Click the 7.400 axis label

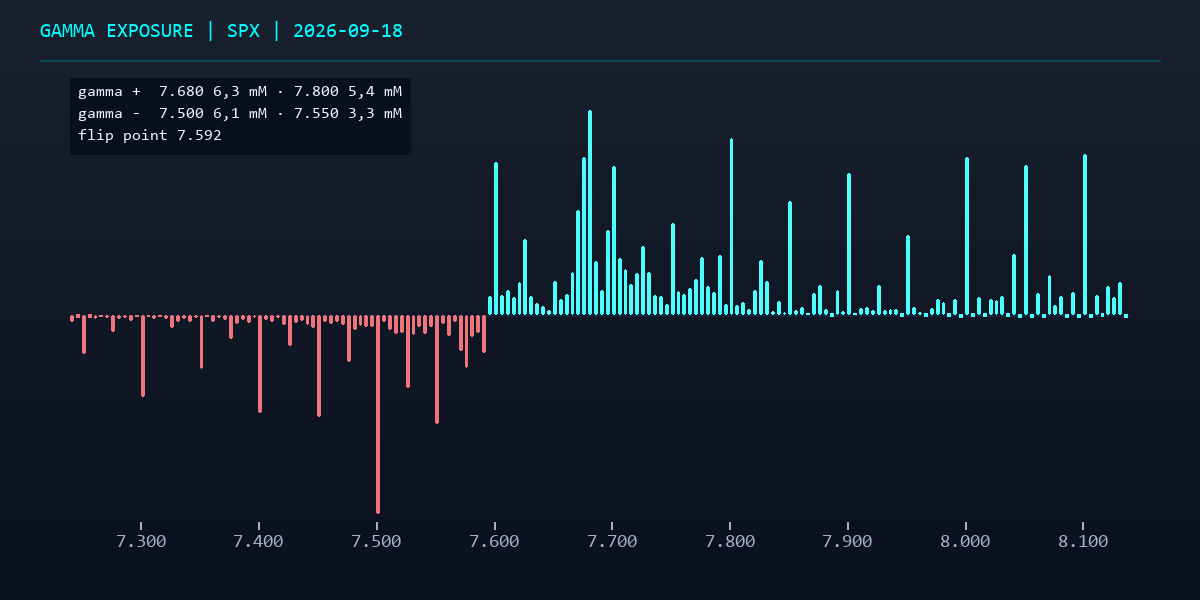[259, 541]
